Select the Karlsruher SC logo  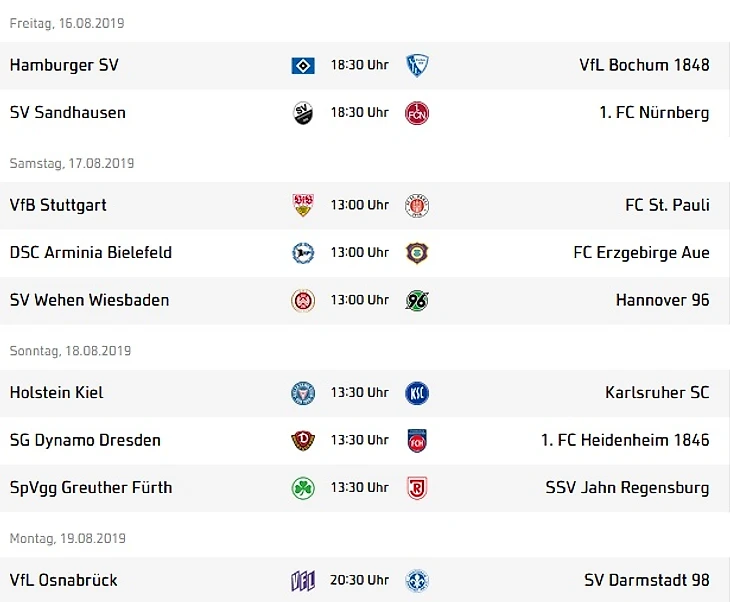(x=417, y=393)
